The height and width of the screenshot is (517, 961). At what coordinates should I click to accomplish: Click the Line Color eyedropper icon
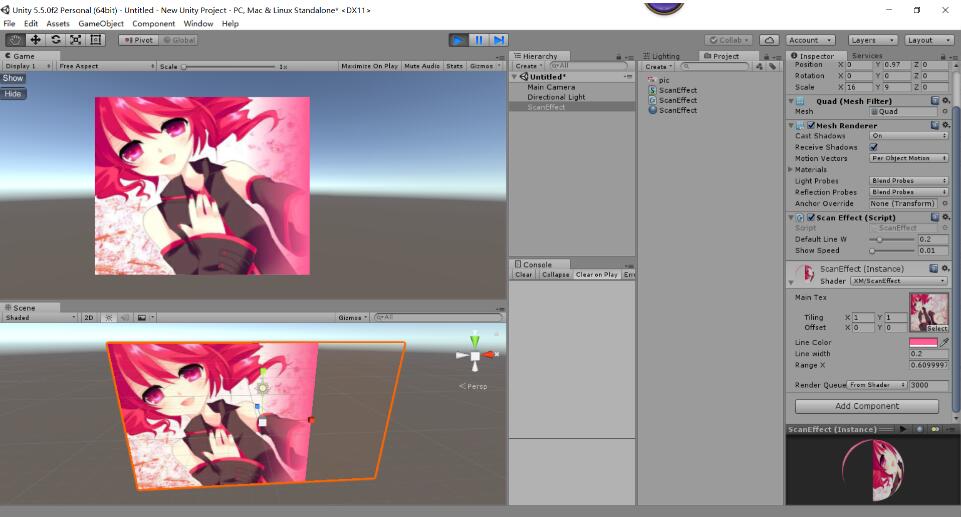(944, 342)
